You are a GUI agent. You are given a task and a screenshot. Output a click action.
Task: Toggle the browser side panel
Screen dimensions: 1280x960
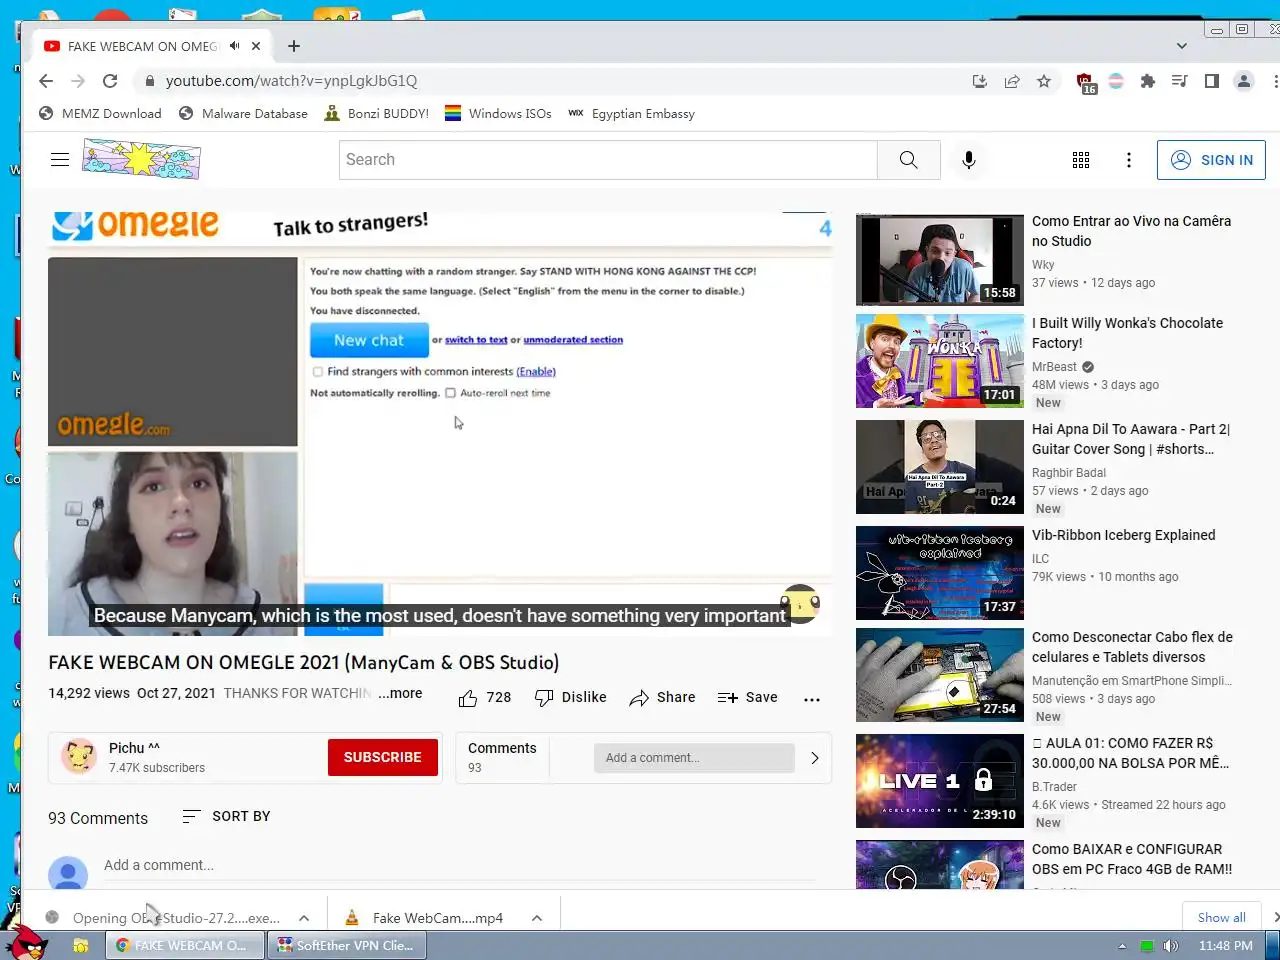pos(1212,81)
